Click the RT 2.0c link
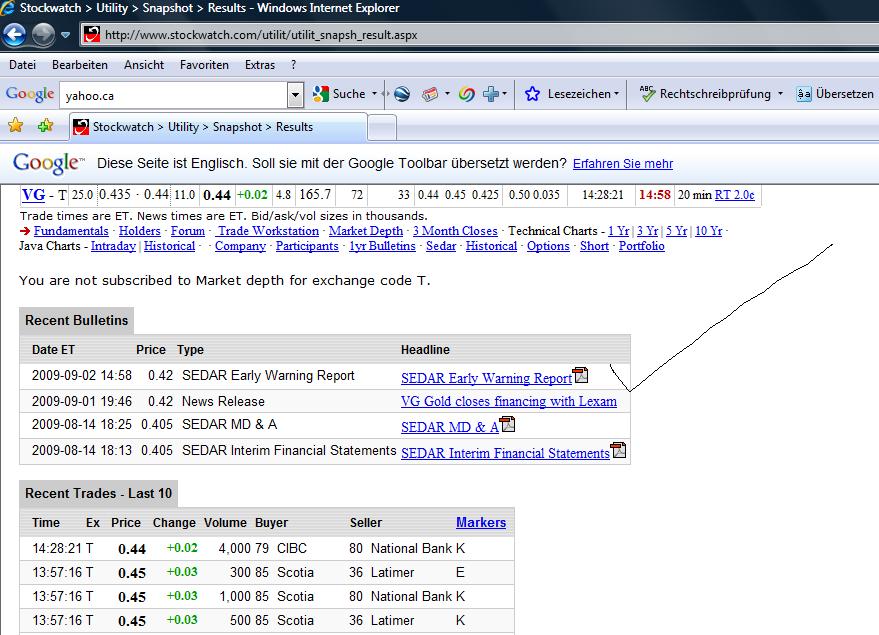This screenshot has width=879, height=635. 734,195
